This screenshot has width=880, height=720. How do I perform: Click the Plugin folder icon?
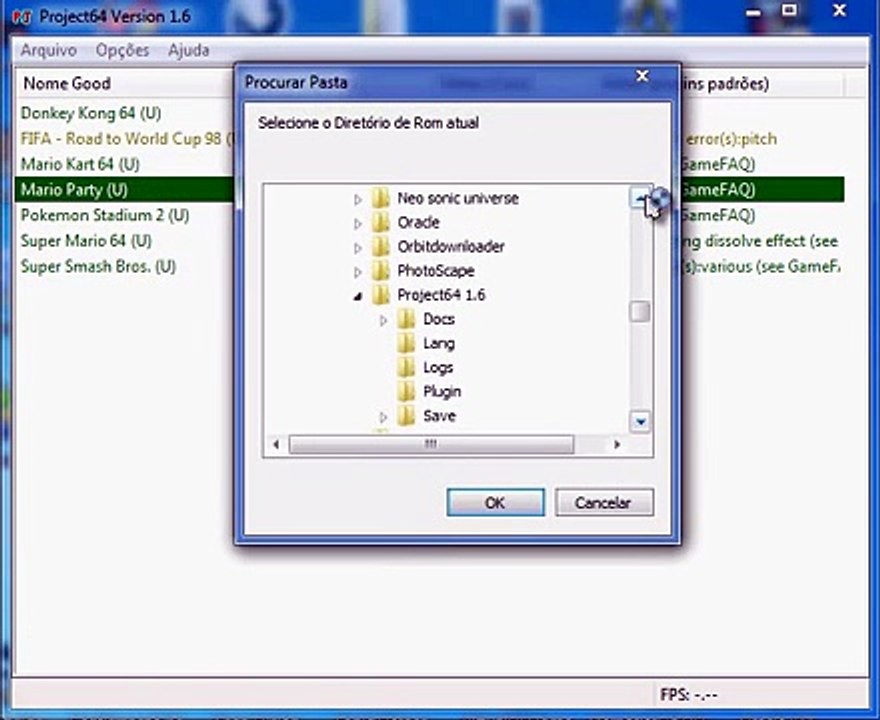coord(406,391)
